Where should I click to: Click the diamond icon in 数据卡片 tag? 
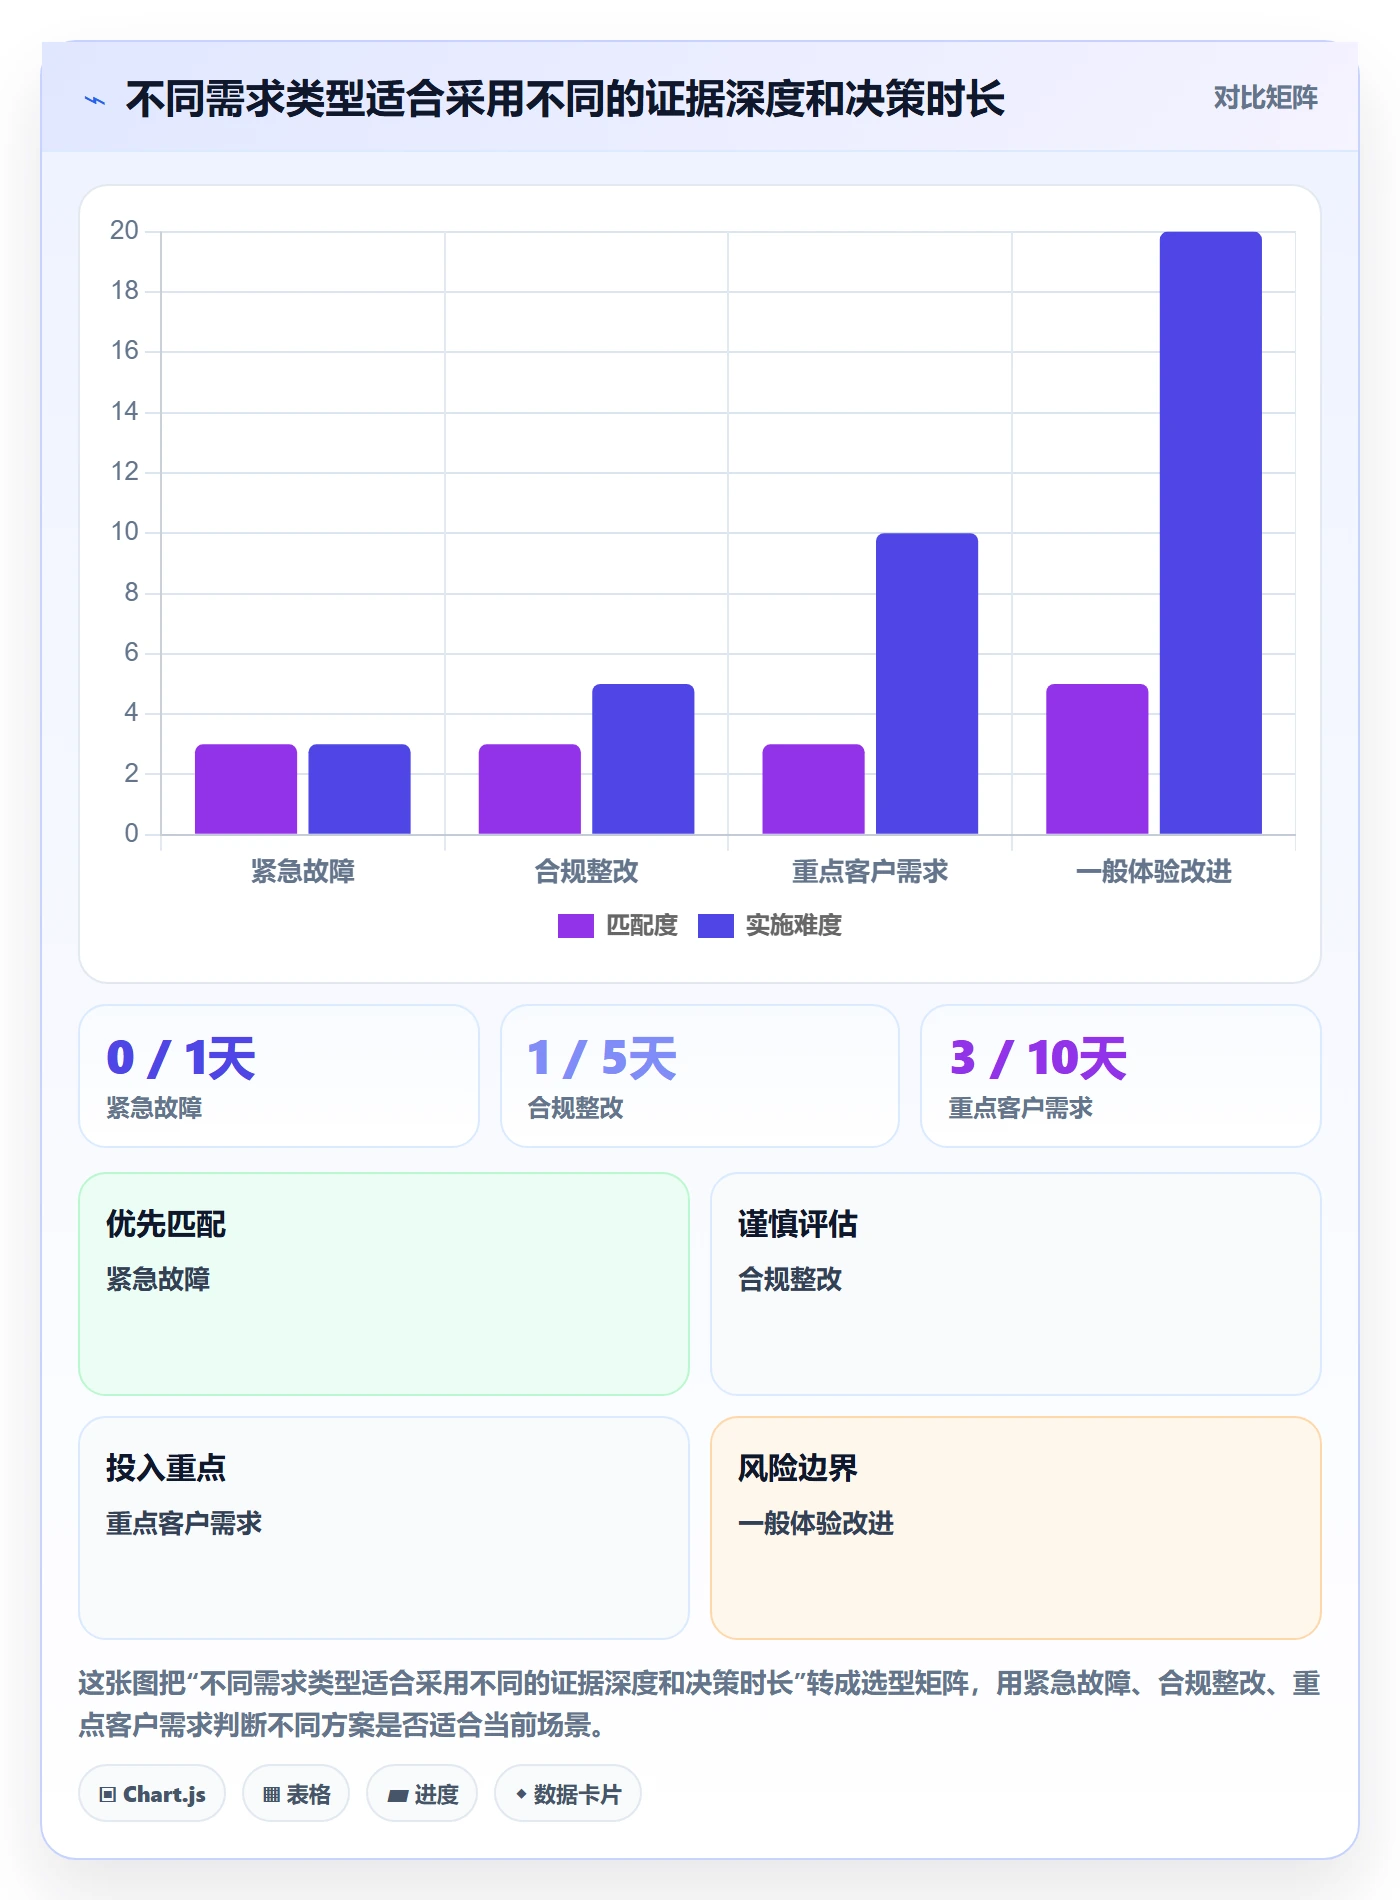pos(521,1795)
